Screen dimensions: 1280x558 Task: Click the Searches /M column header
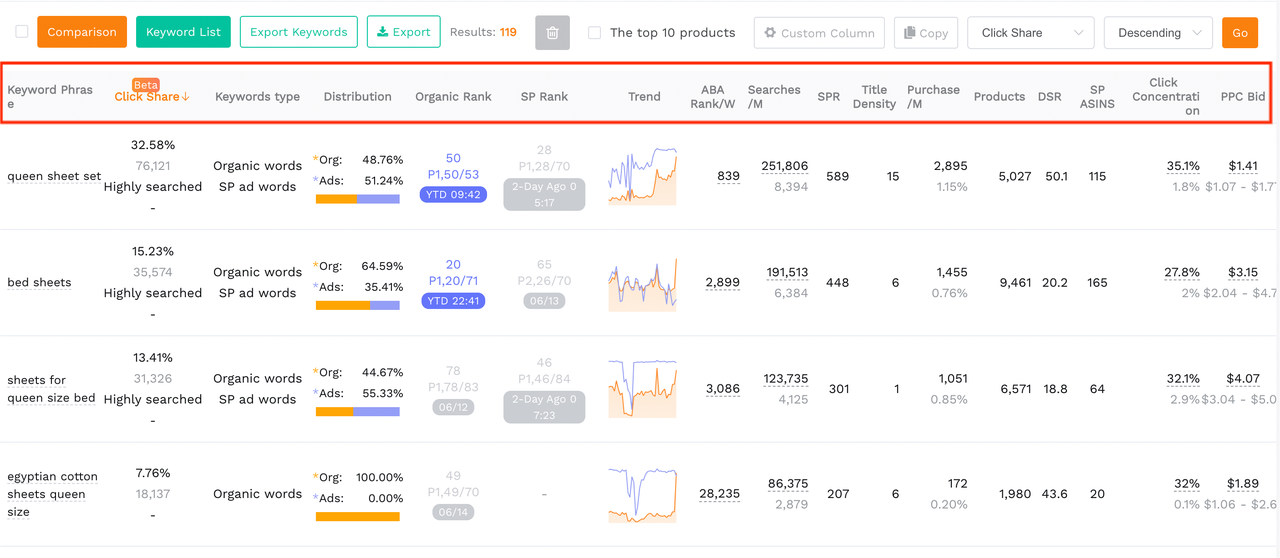point(774,97)
